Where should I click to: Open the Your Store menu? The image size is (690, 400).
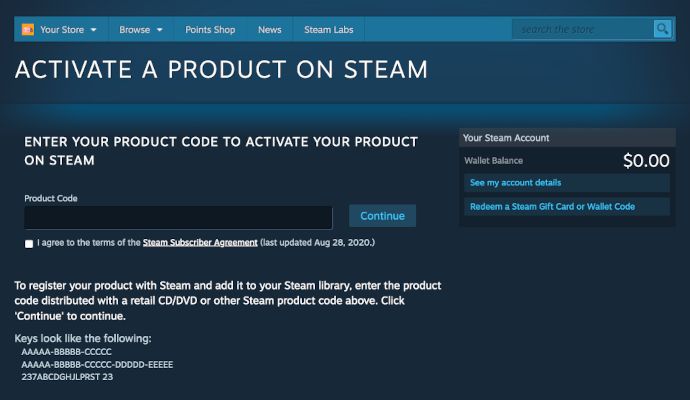click(x=62, y=29)
